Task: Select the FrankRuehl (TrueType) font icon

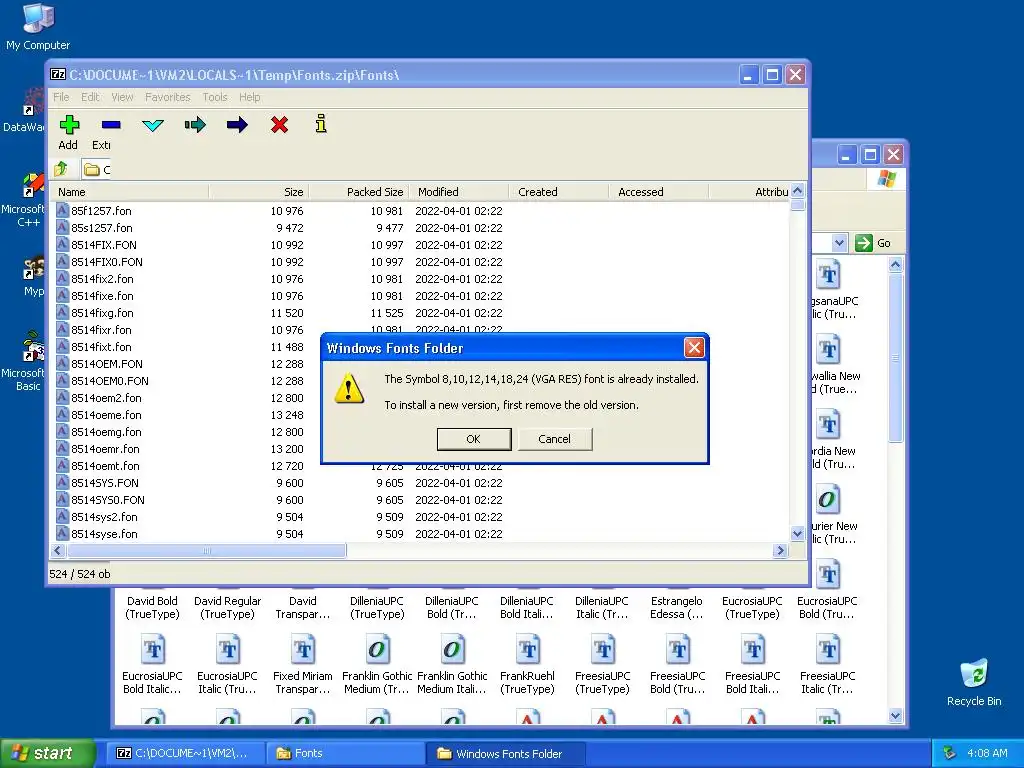Action: coord(528,650)
